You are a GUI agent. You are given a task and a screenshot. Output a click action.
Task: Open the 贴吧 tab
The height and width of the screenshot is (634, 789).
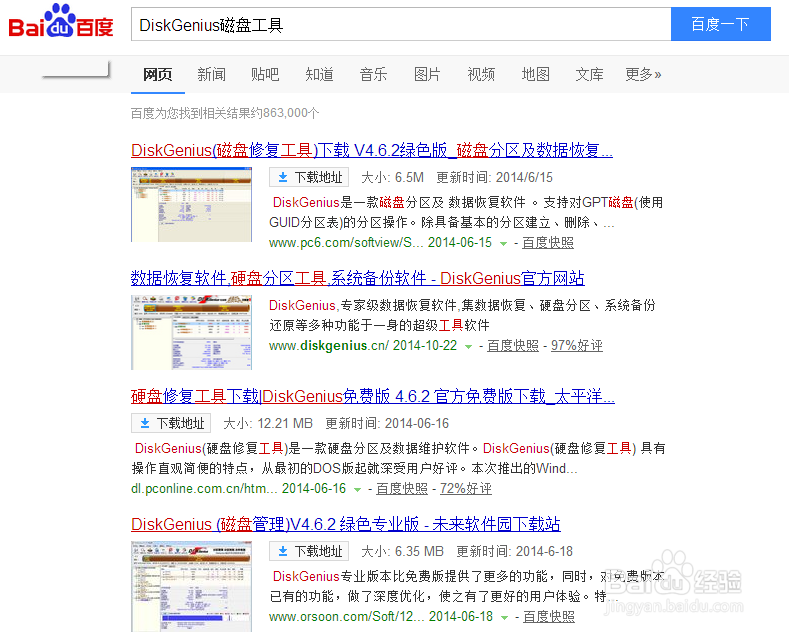coord(265,74)
